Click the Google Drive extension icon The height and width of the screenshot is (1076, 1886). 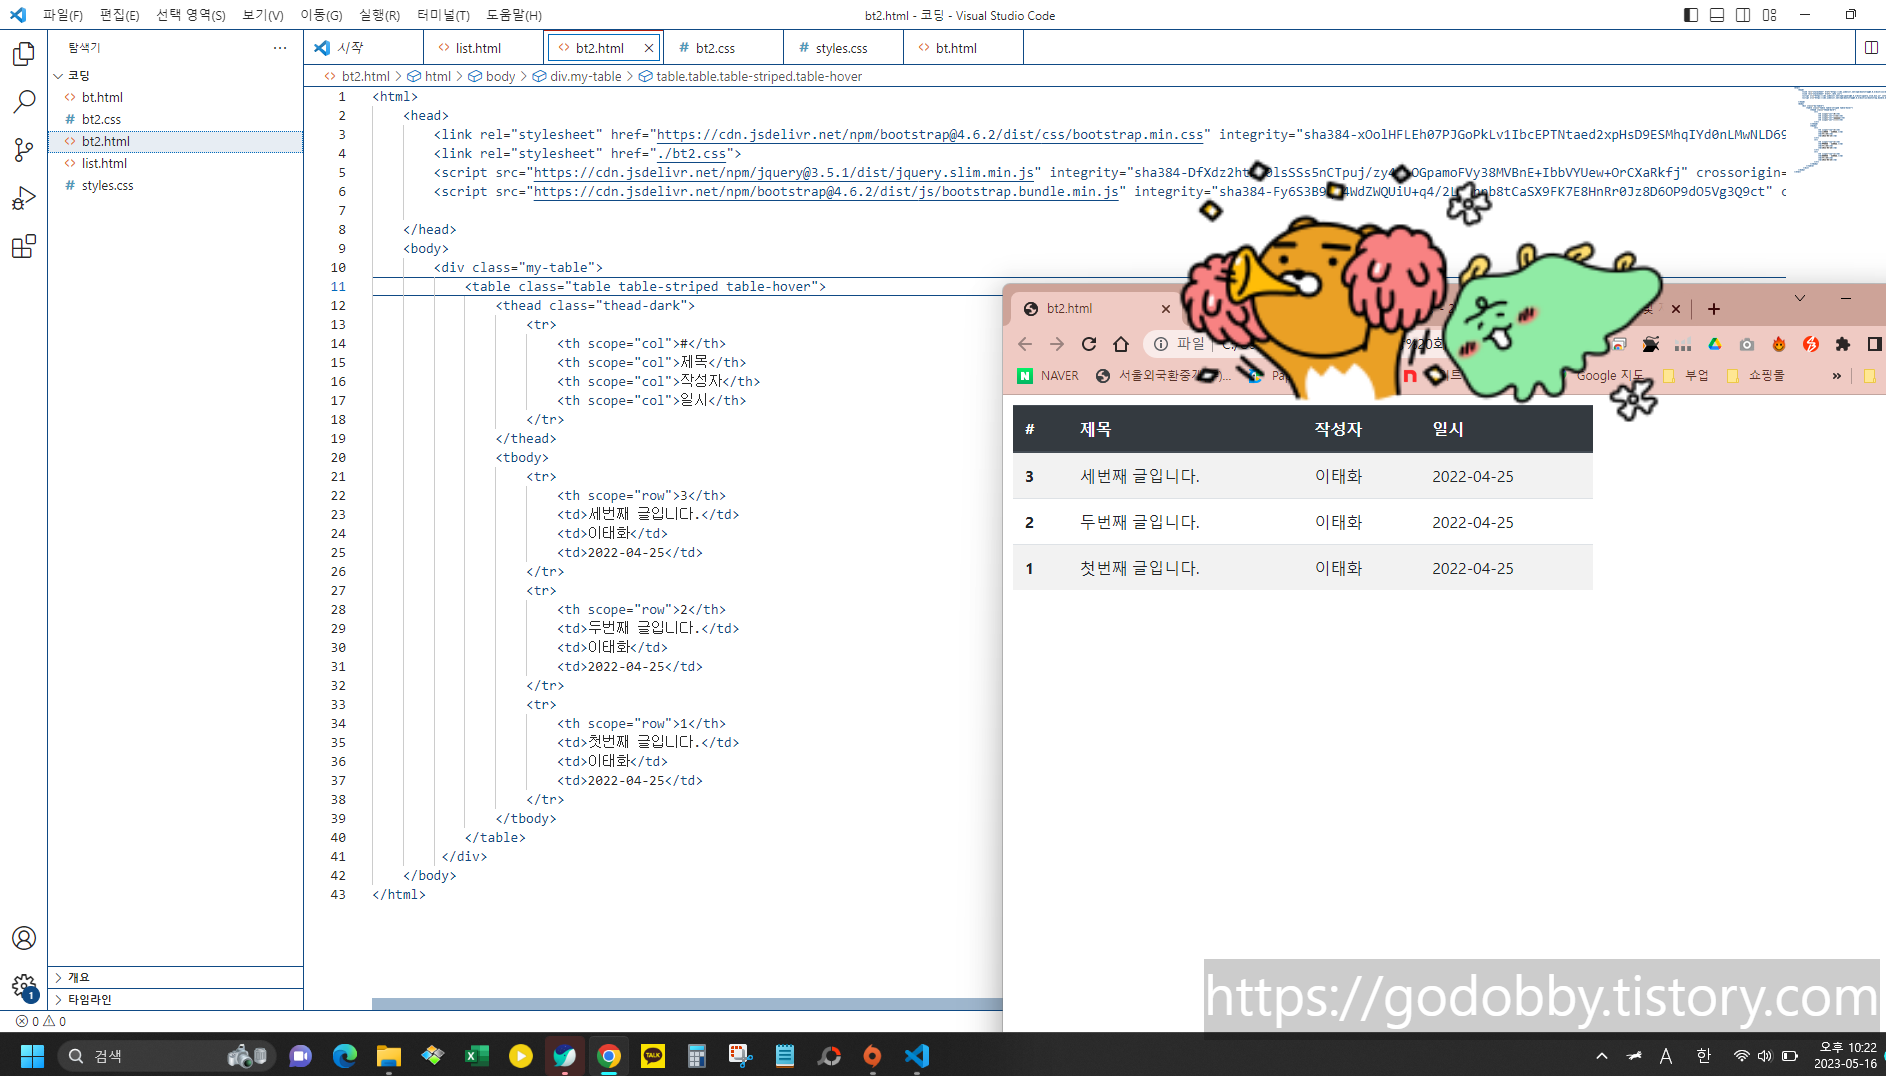[x=1715, y=344]
